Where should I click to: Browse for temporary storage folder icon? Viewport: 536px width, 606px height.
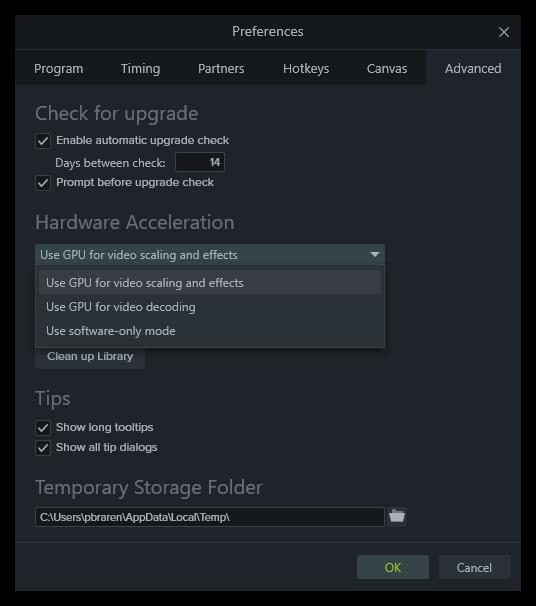[x=397, y=516]
